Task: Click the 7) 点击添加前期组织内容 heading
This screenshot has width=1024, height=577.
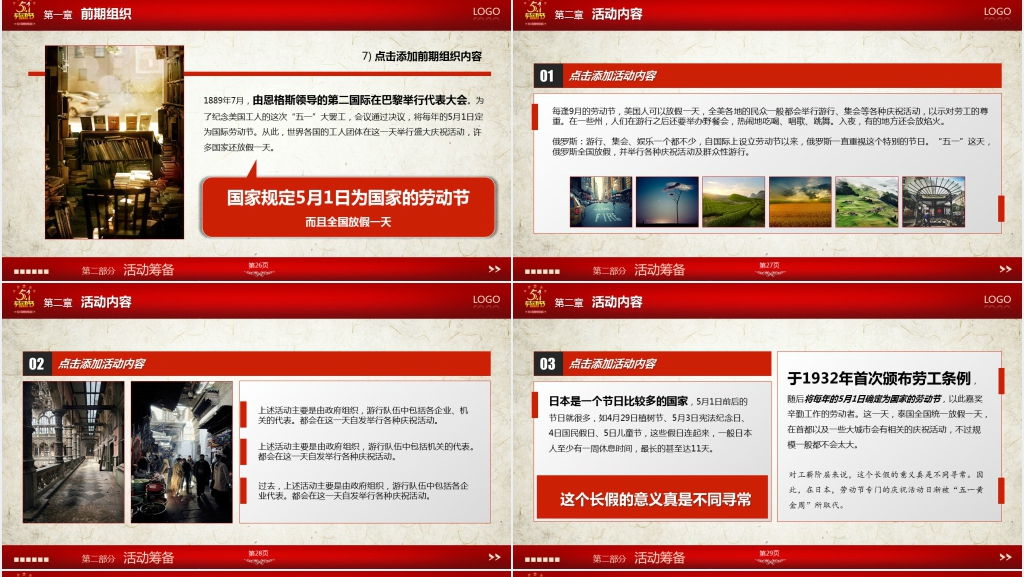Action: coord(427,57)
